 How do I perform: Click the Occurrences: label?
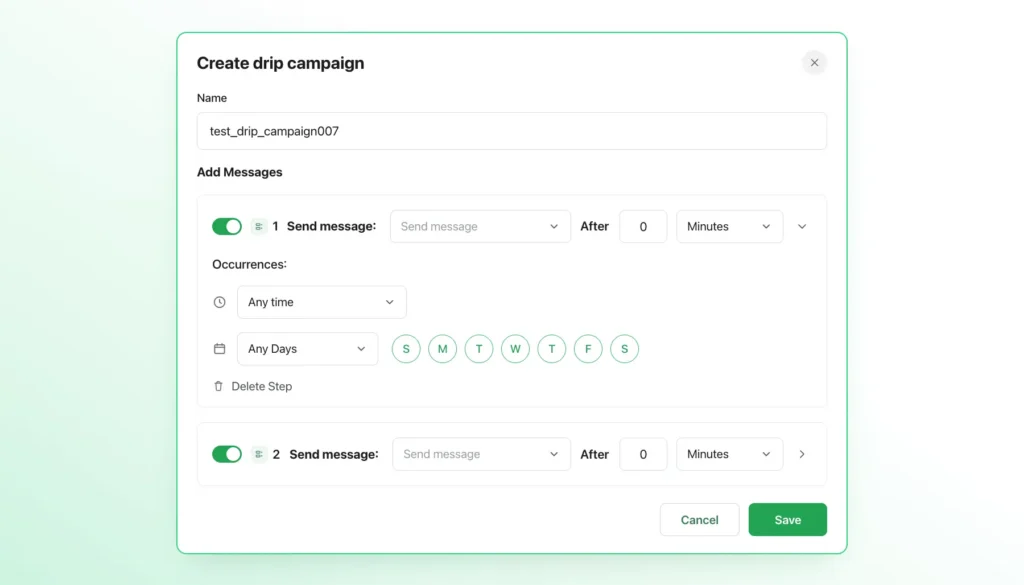pos(249,264)
